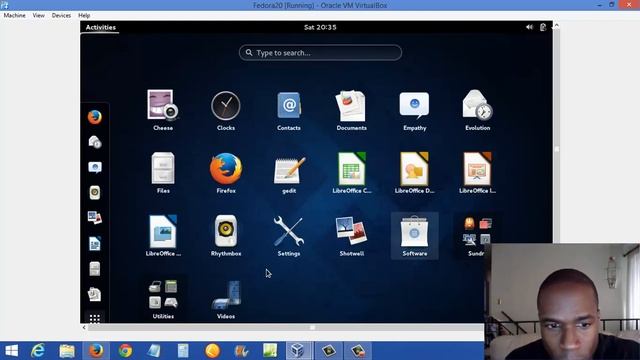640x360 pixels.
Task: Click Shotwell icon in the GNOME dash
Action: click(95, 218)
